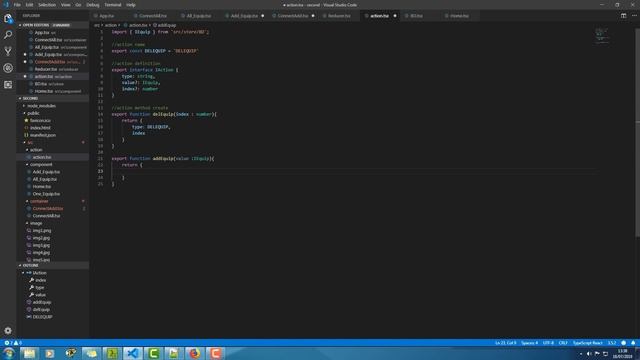
Task: Open the Terminal menu
Action: [x=113, y=5]
